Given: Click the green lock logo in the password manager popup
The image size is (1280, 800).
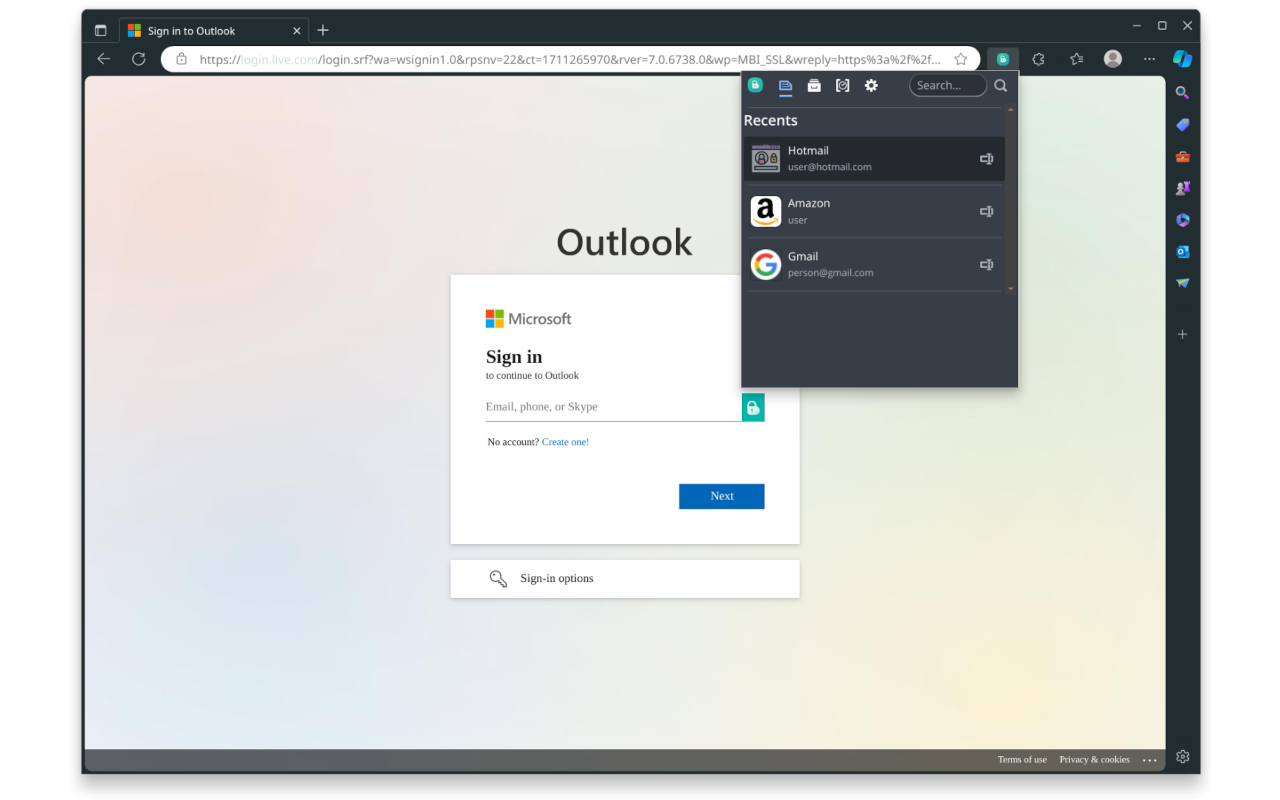Looking at the screenshot, I should [x=755, y=85].
